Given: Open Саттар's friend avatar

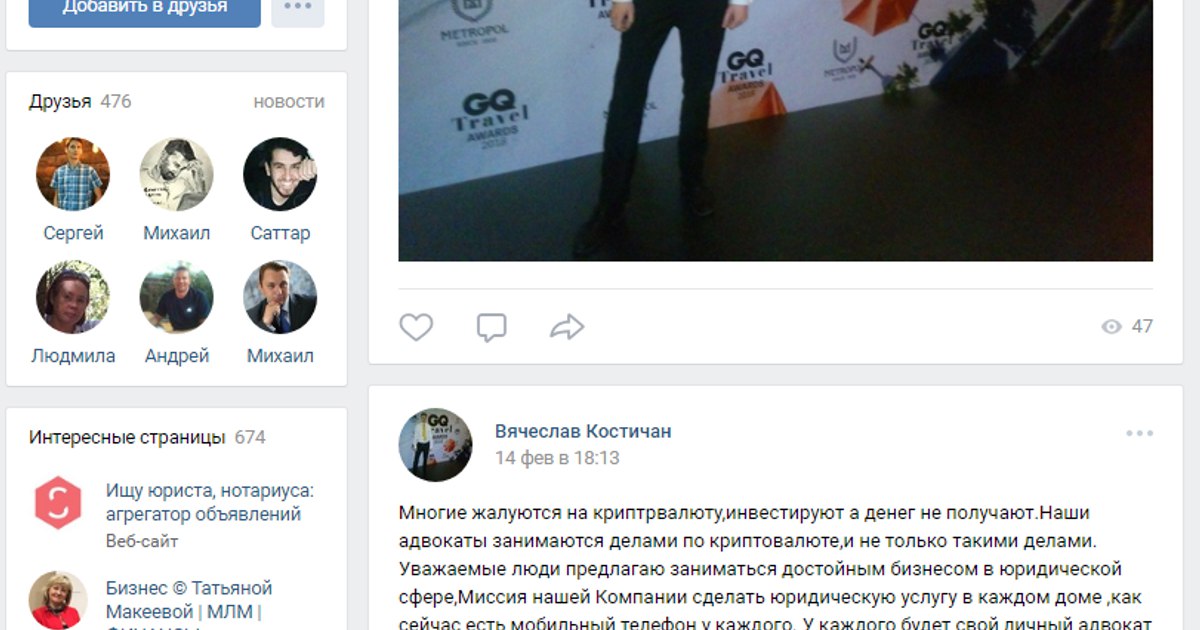Looking at the screenshot, I should click(x=280, y=174).
